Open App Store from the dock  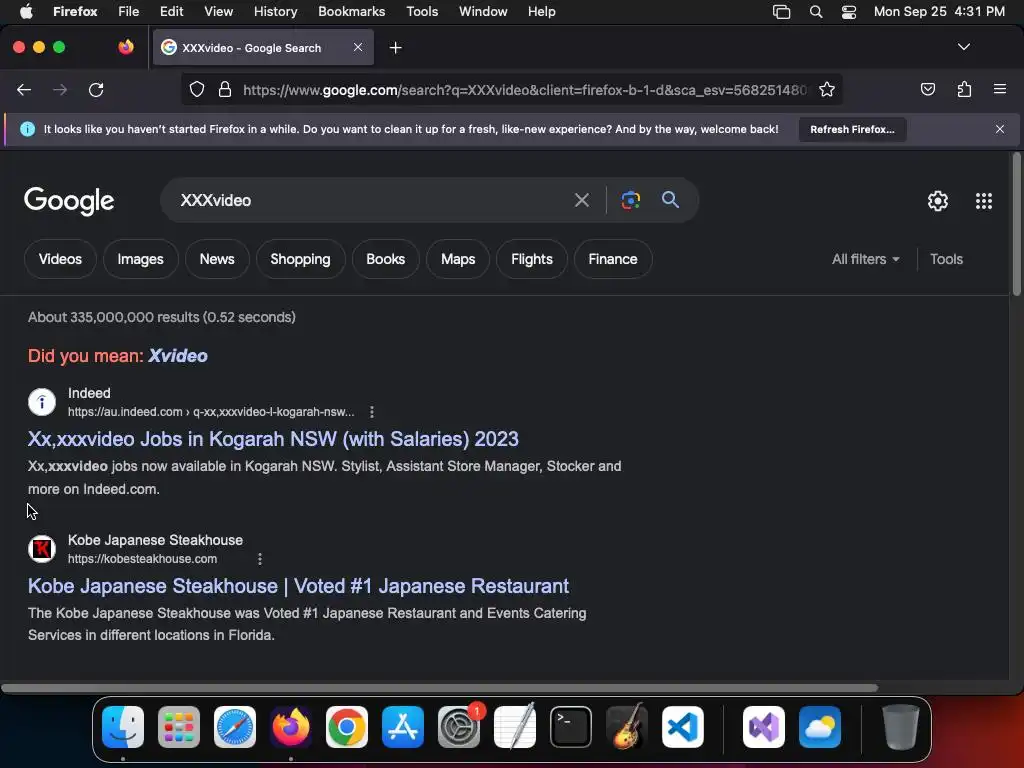click(x=402, y=726)
